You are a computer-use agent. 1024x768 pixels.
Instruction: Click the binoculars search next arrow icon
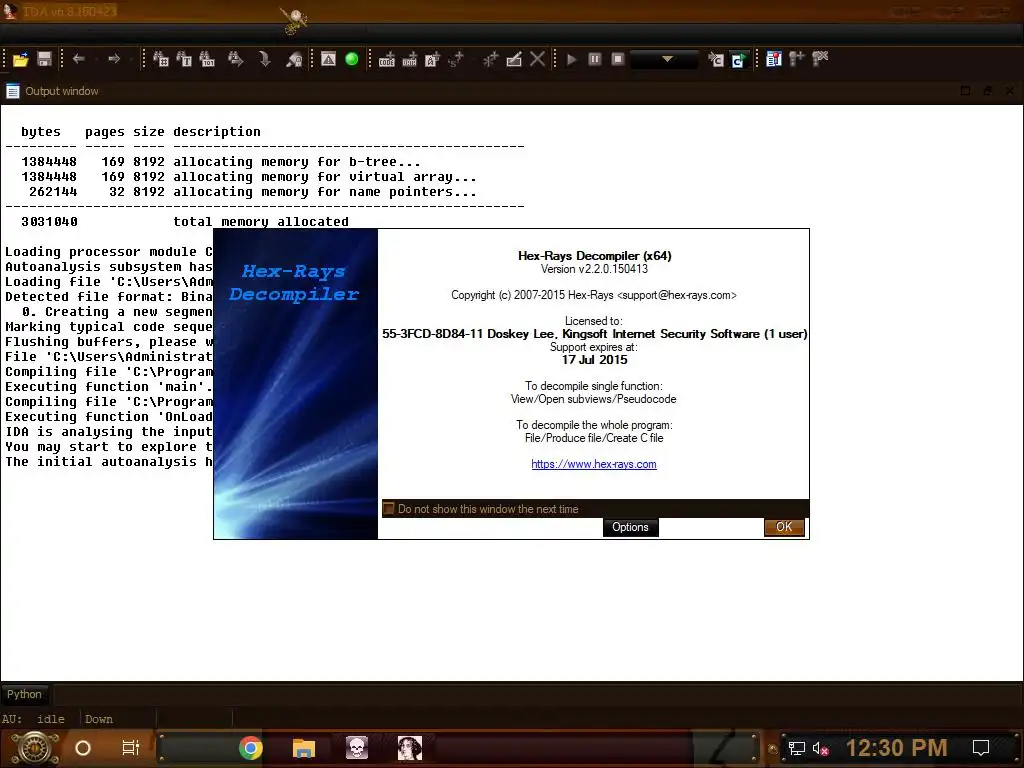point(235,59)
